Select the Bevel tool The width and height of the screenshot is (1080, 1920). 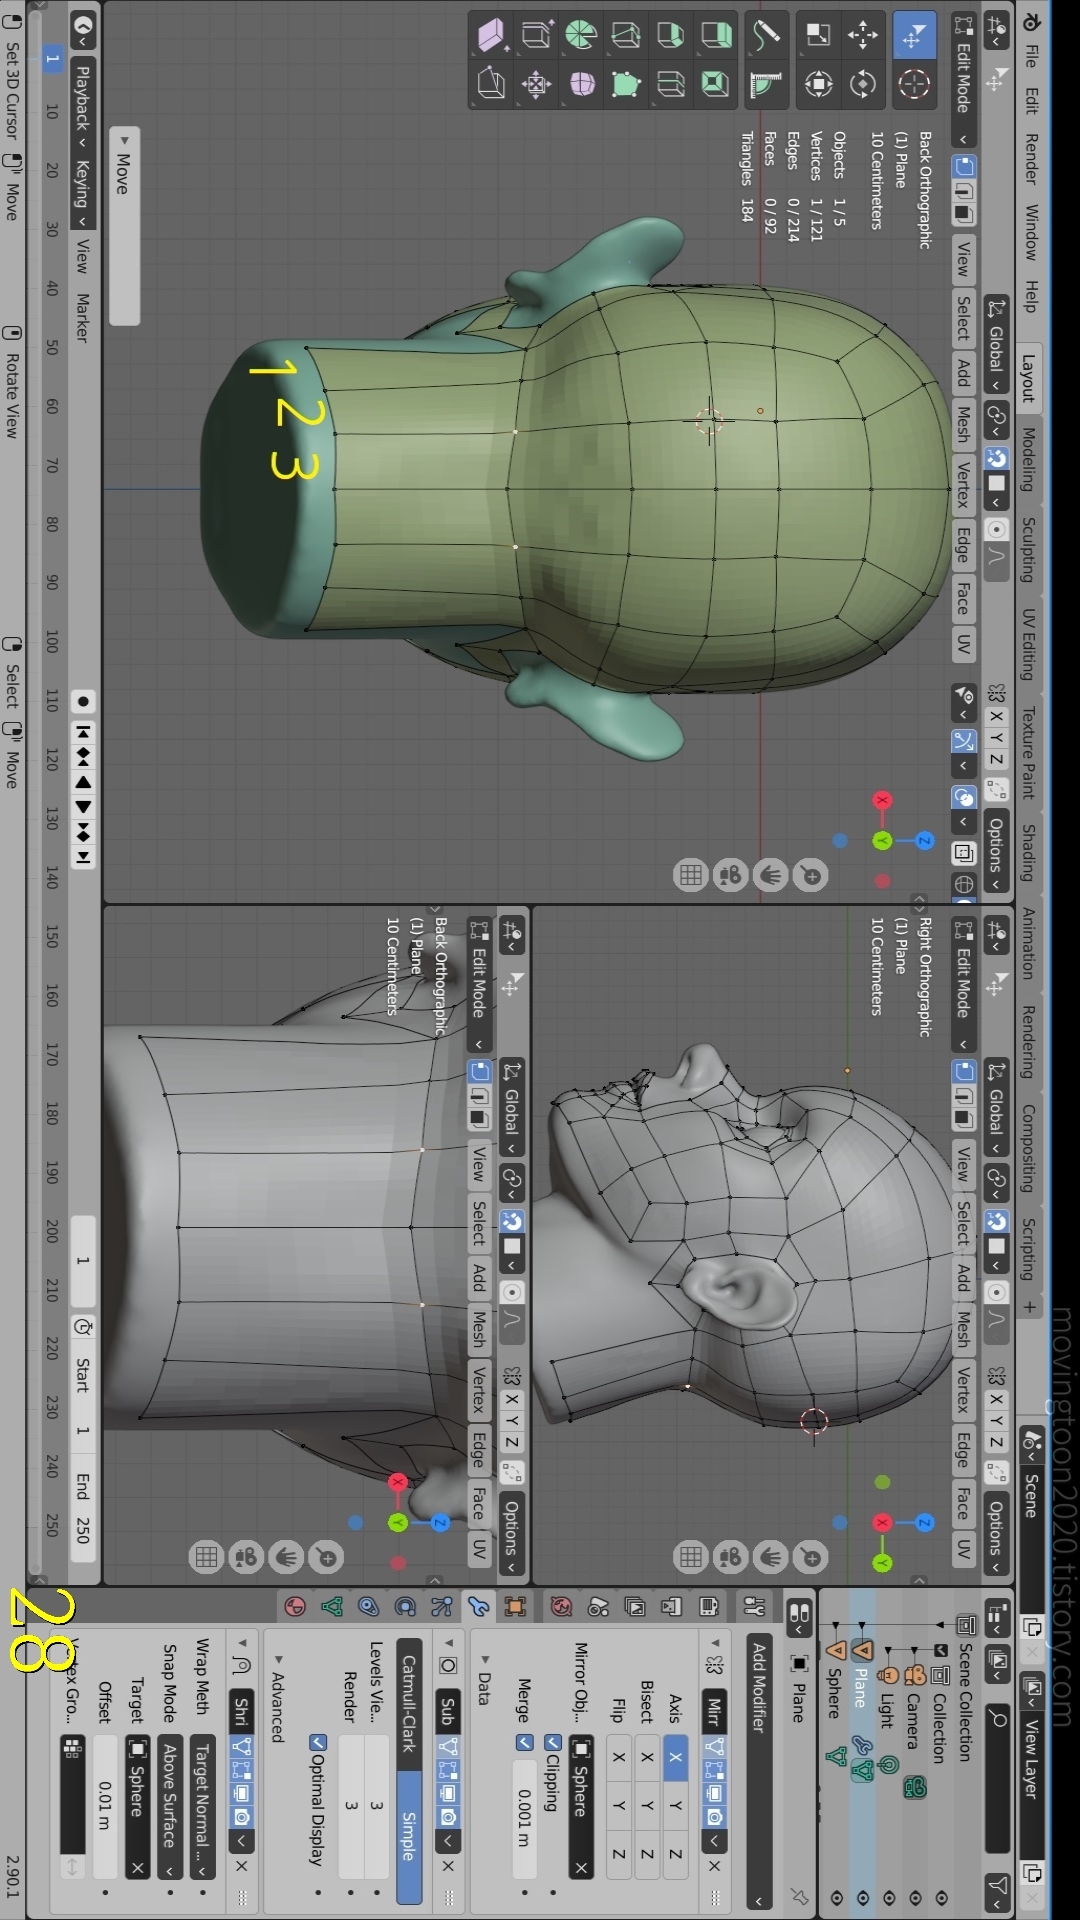(x=670, y=36)
